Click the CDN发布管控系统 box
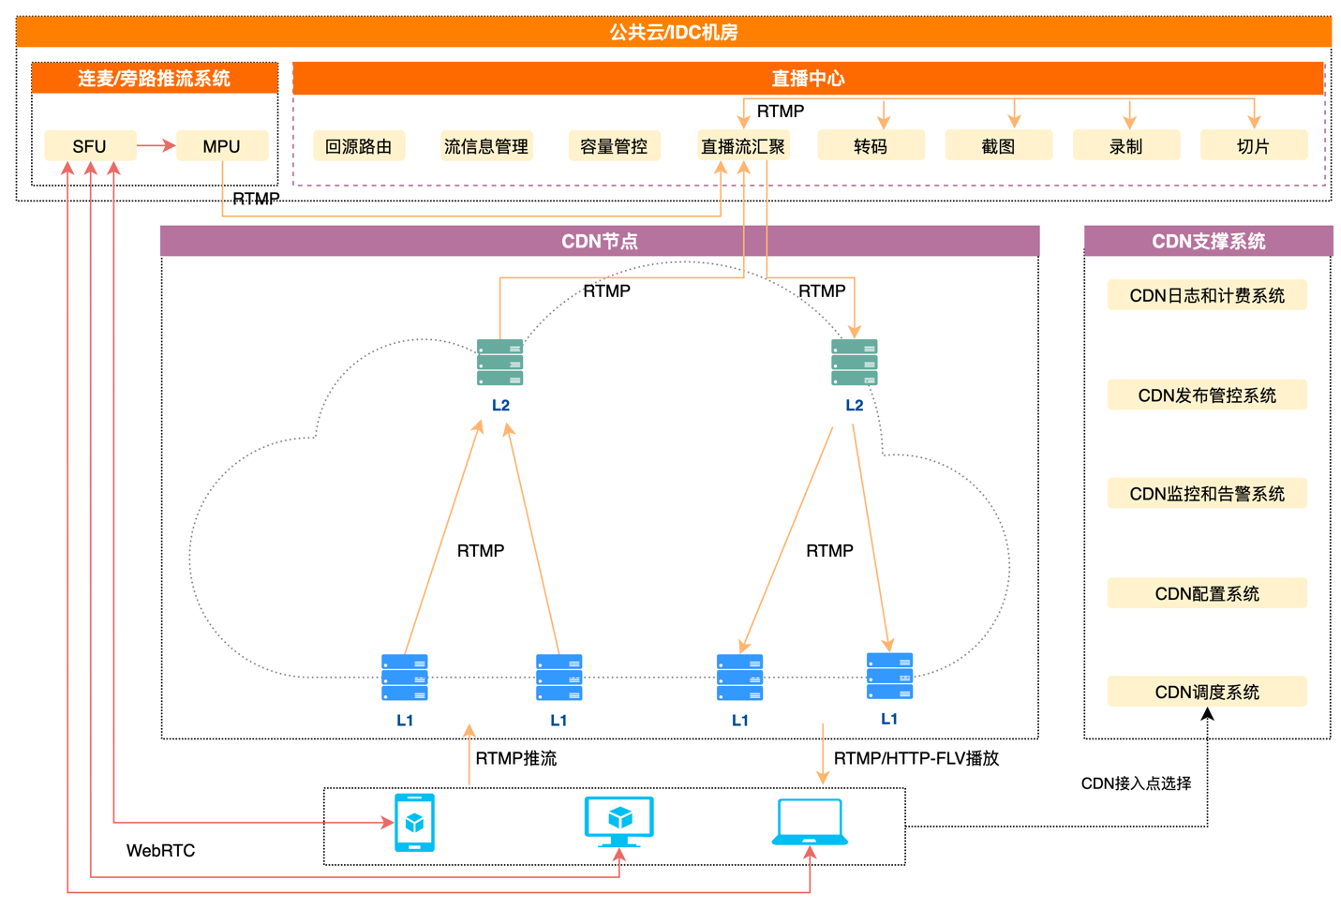This screenshot has width=1341, height=910. 1207,395
